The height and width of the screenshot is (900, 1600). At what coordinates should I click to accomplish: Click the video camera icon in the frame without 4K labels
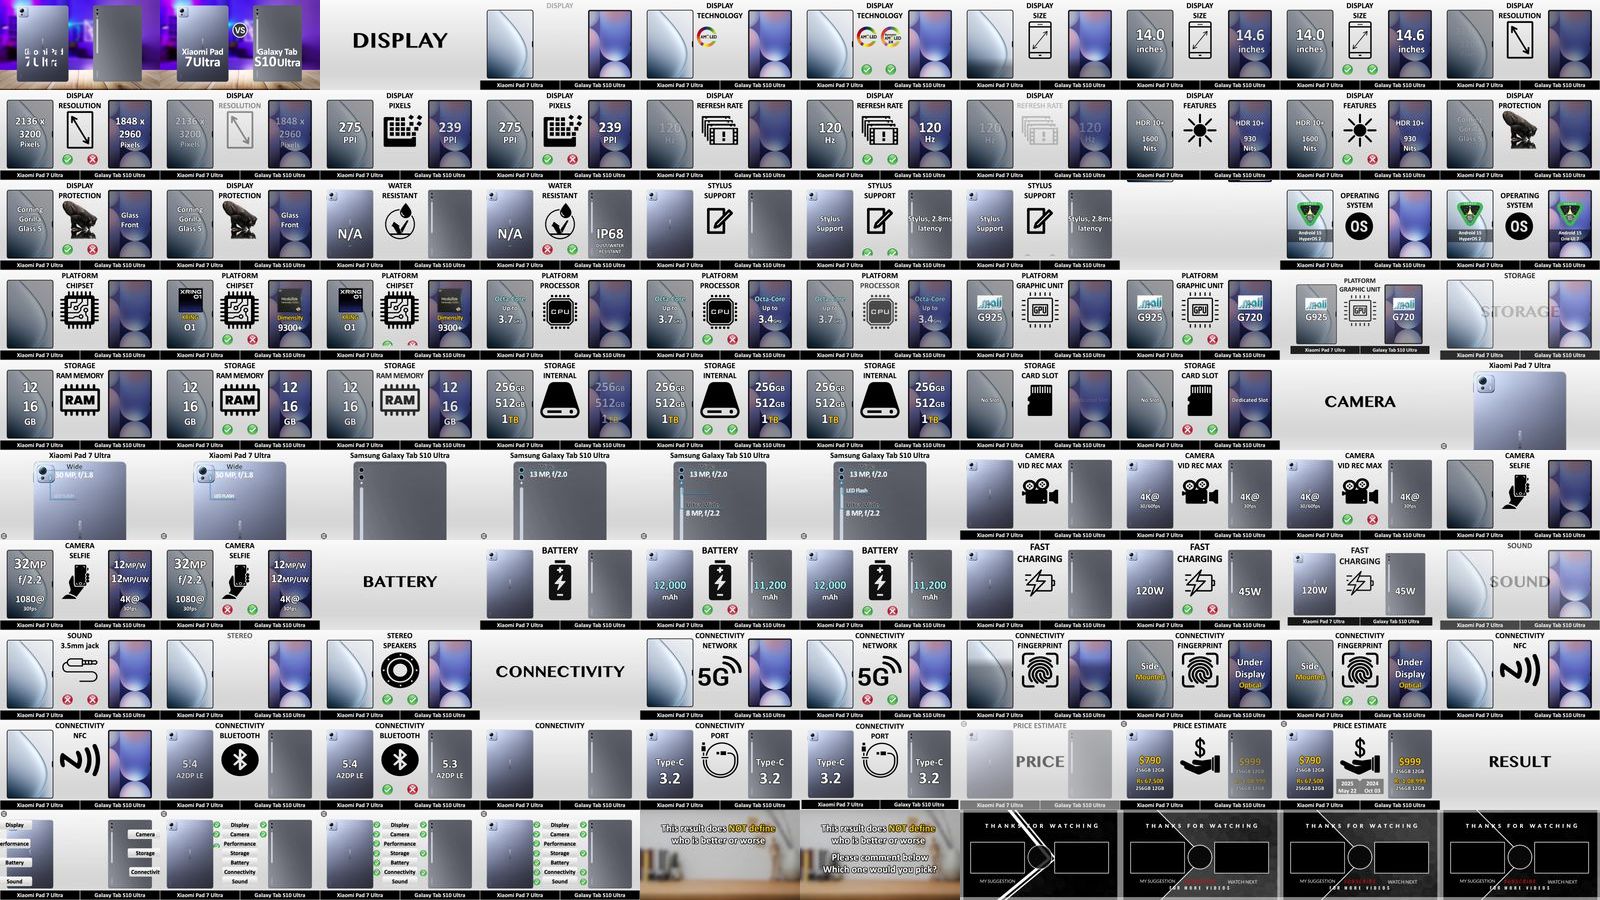point(1040,491)
